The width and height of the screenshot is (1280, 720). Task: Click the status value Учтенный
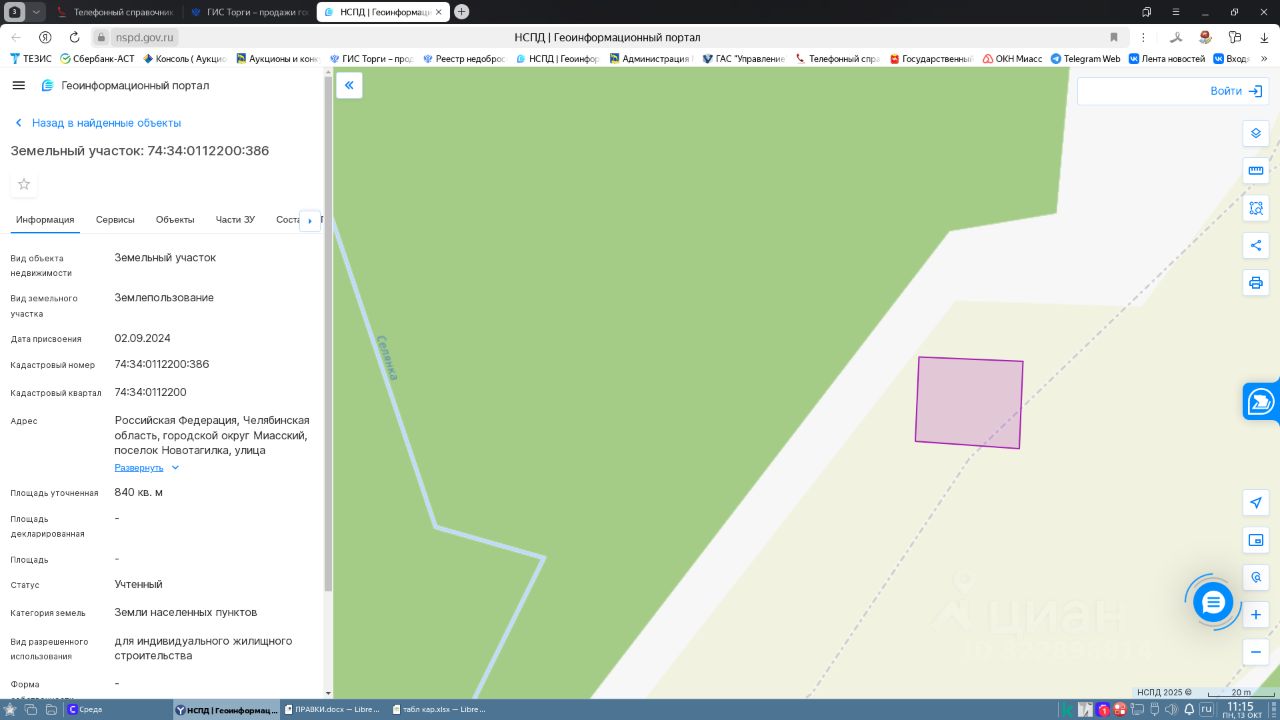pyautogui.click(x=139, y=585)
